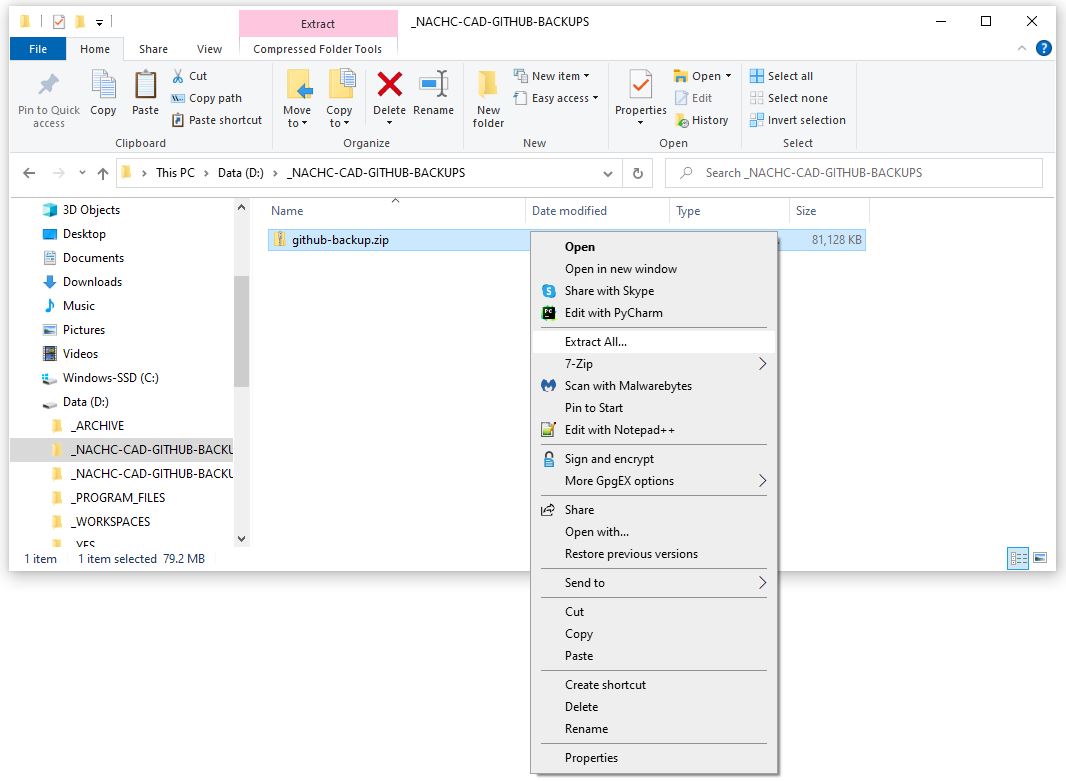Sort by the Date modified column header

(597, 211)
